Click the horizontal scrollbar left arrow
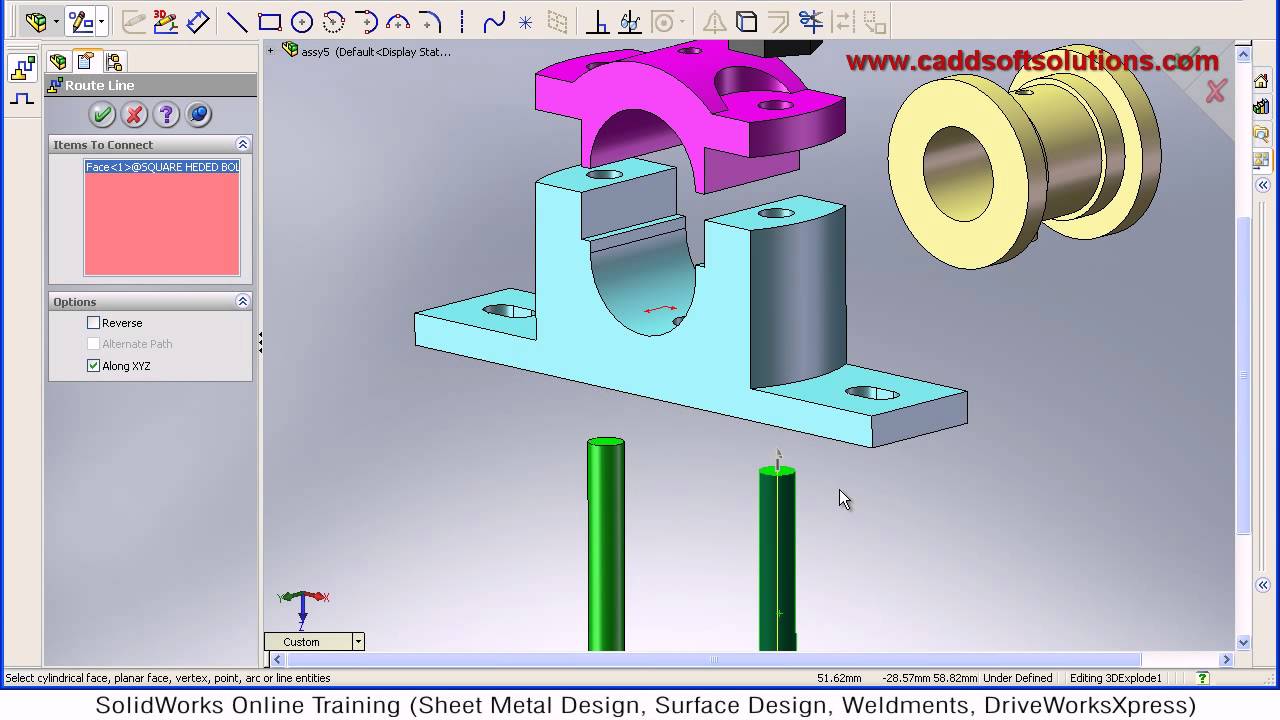The height and width of the screenshot is (720, 1280). (x=277, y=660)
